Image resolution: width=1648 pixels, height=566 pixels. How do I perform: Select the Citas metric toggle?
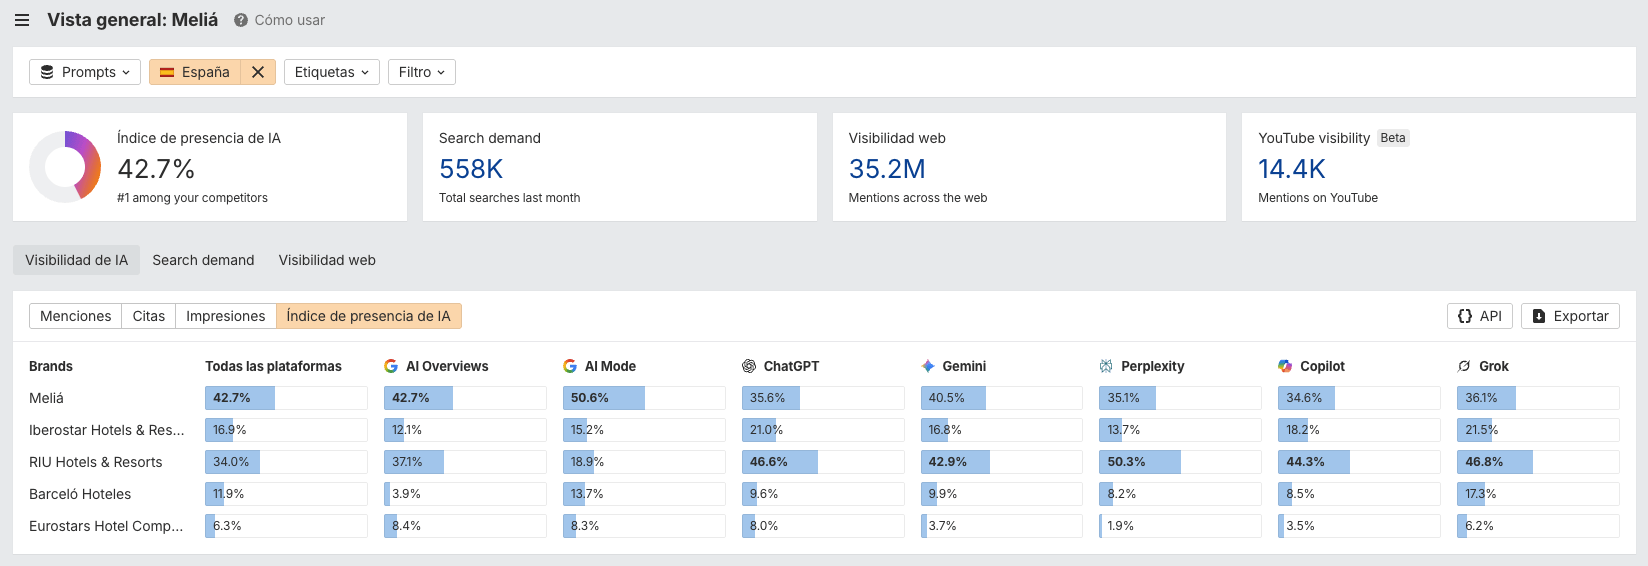coord(149,316)
